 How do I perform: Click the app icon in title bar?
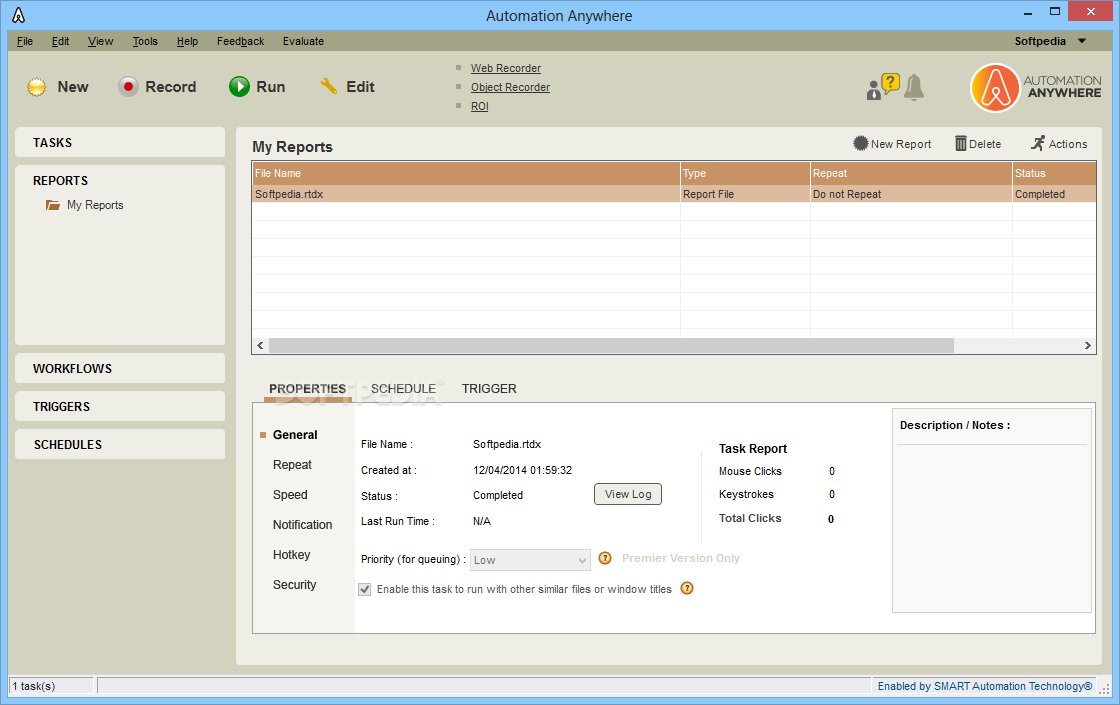(18, 15)
